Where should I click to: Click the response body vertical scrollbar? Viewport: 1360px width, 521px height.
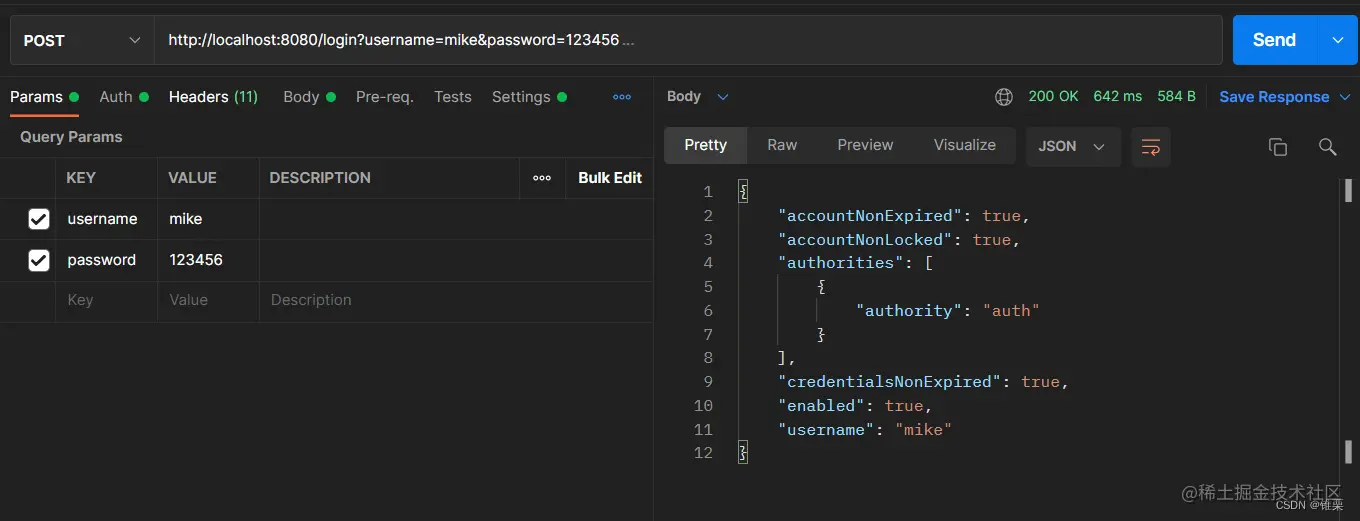coord(1348,300)
